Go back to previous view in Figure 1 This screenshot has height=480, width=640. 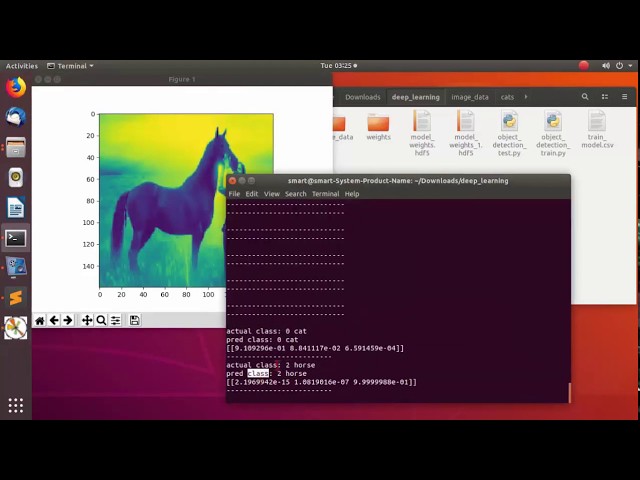click(x=54, y=320)
